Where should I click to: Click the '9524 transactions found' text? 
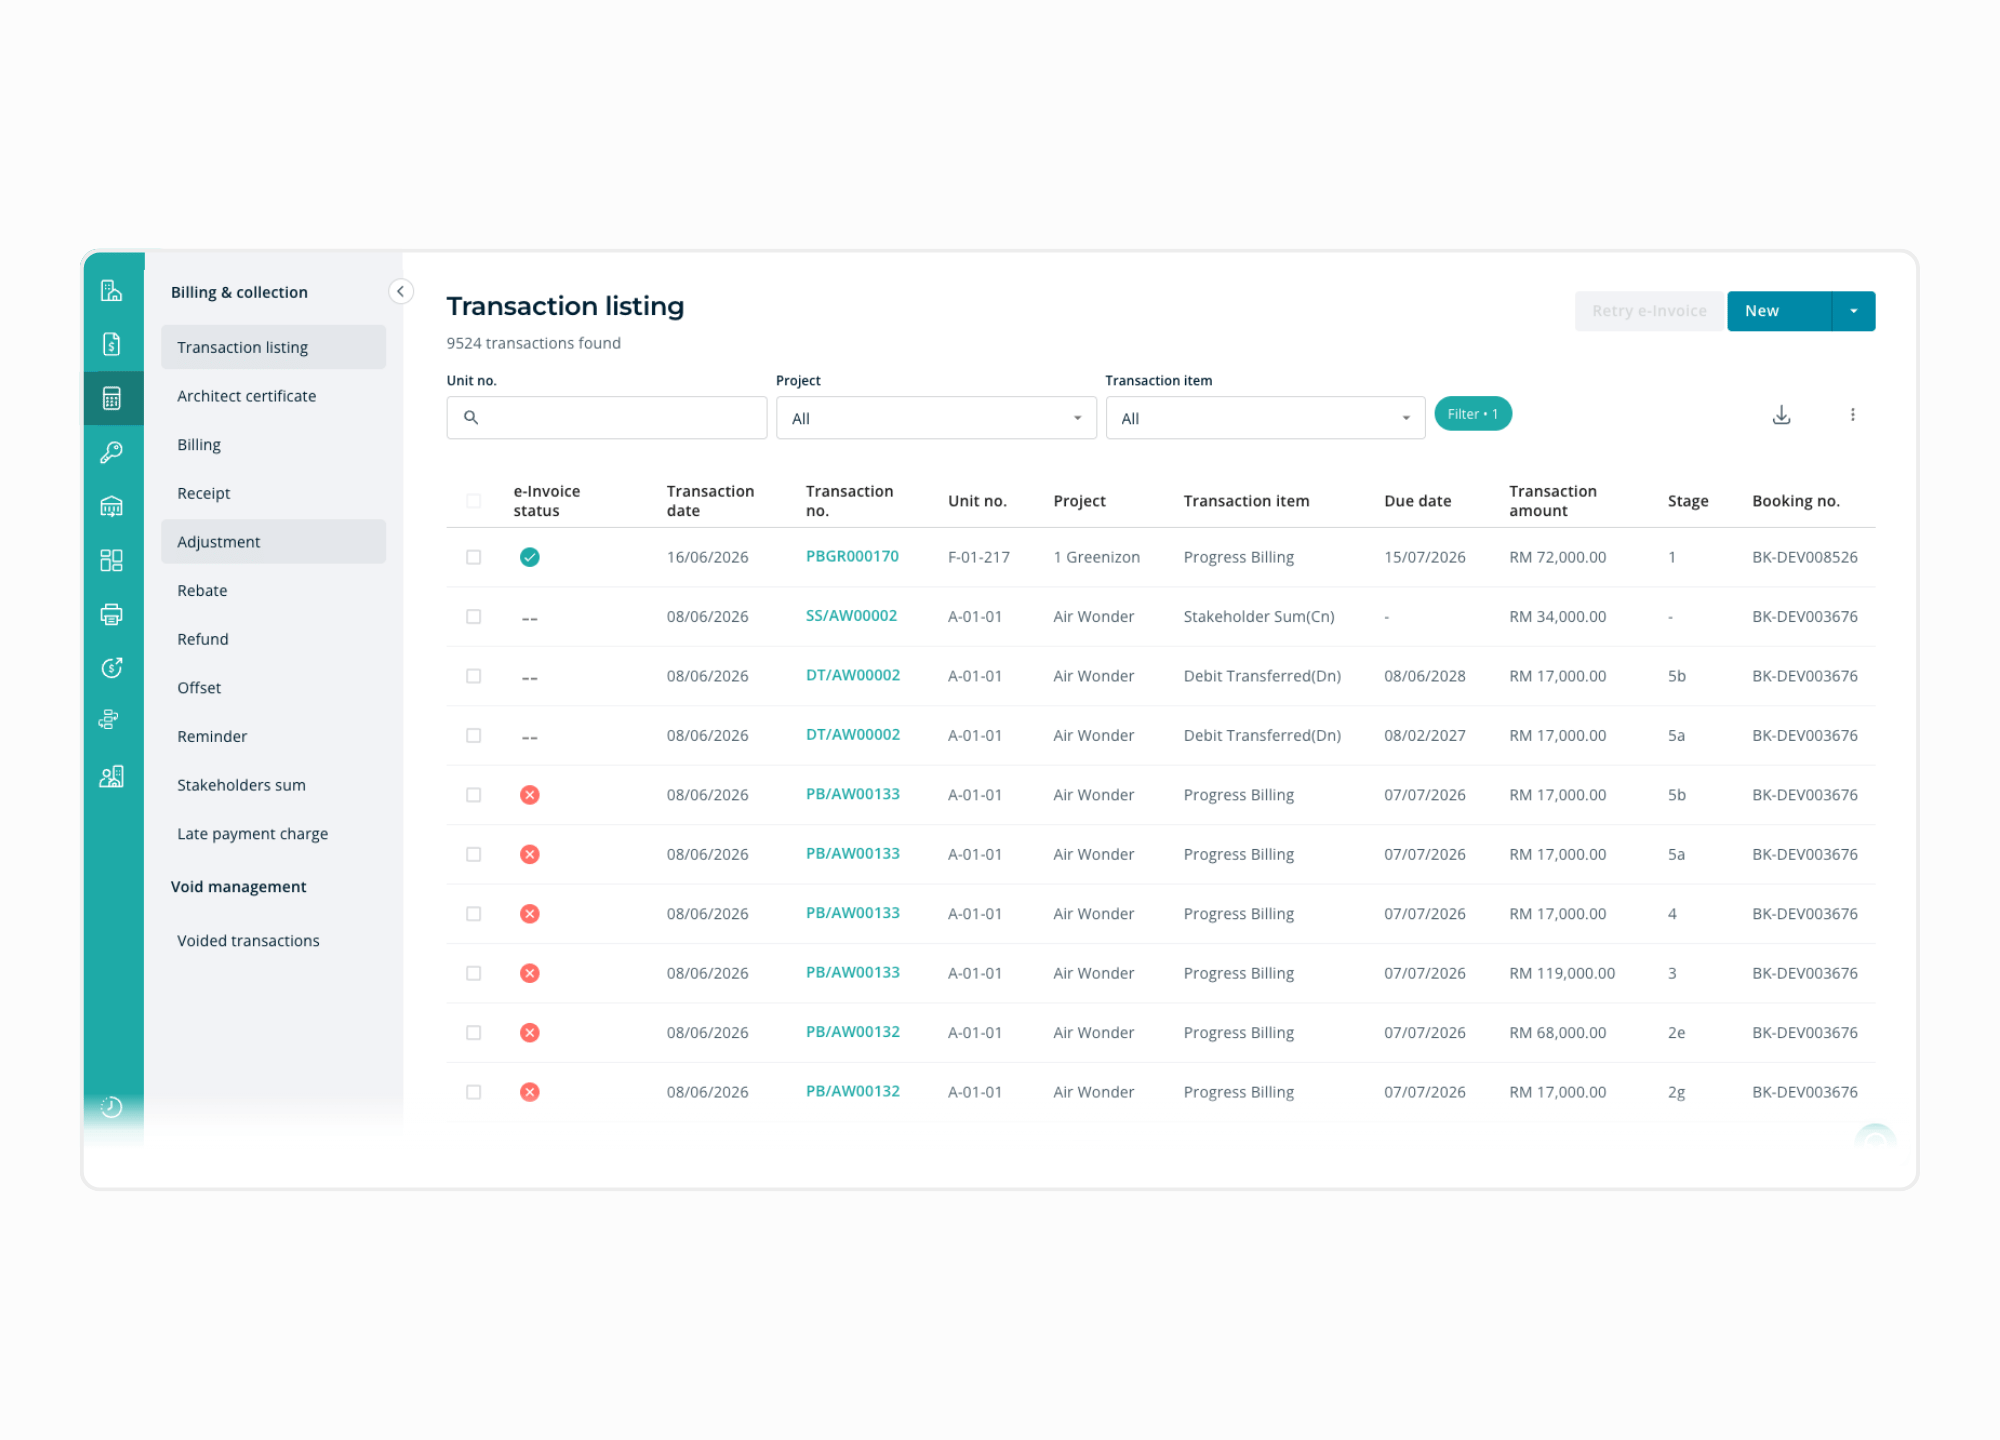click(533, 343)
